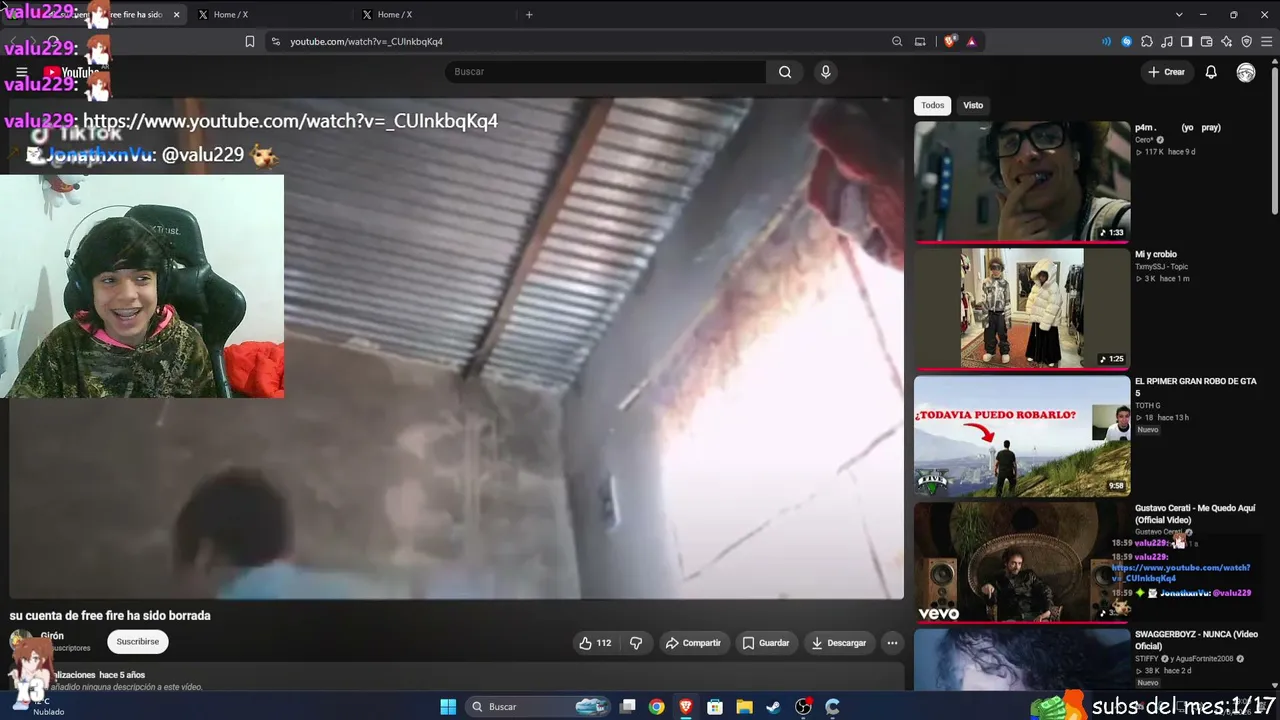Screen dimensions: 1280x720
Task: Click the address bar URL
Action: tap(366, 42)
